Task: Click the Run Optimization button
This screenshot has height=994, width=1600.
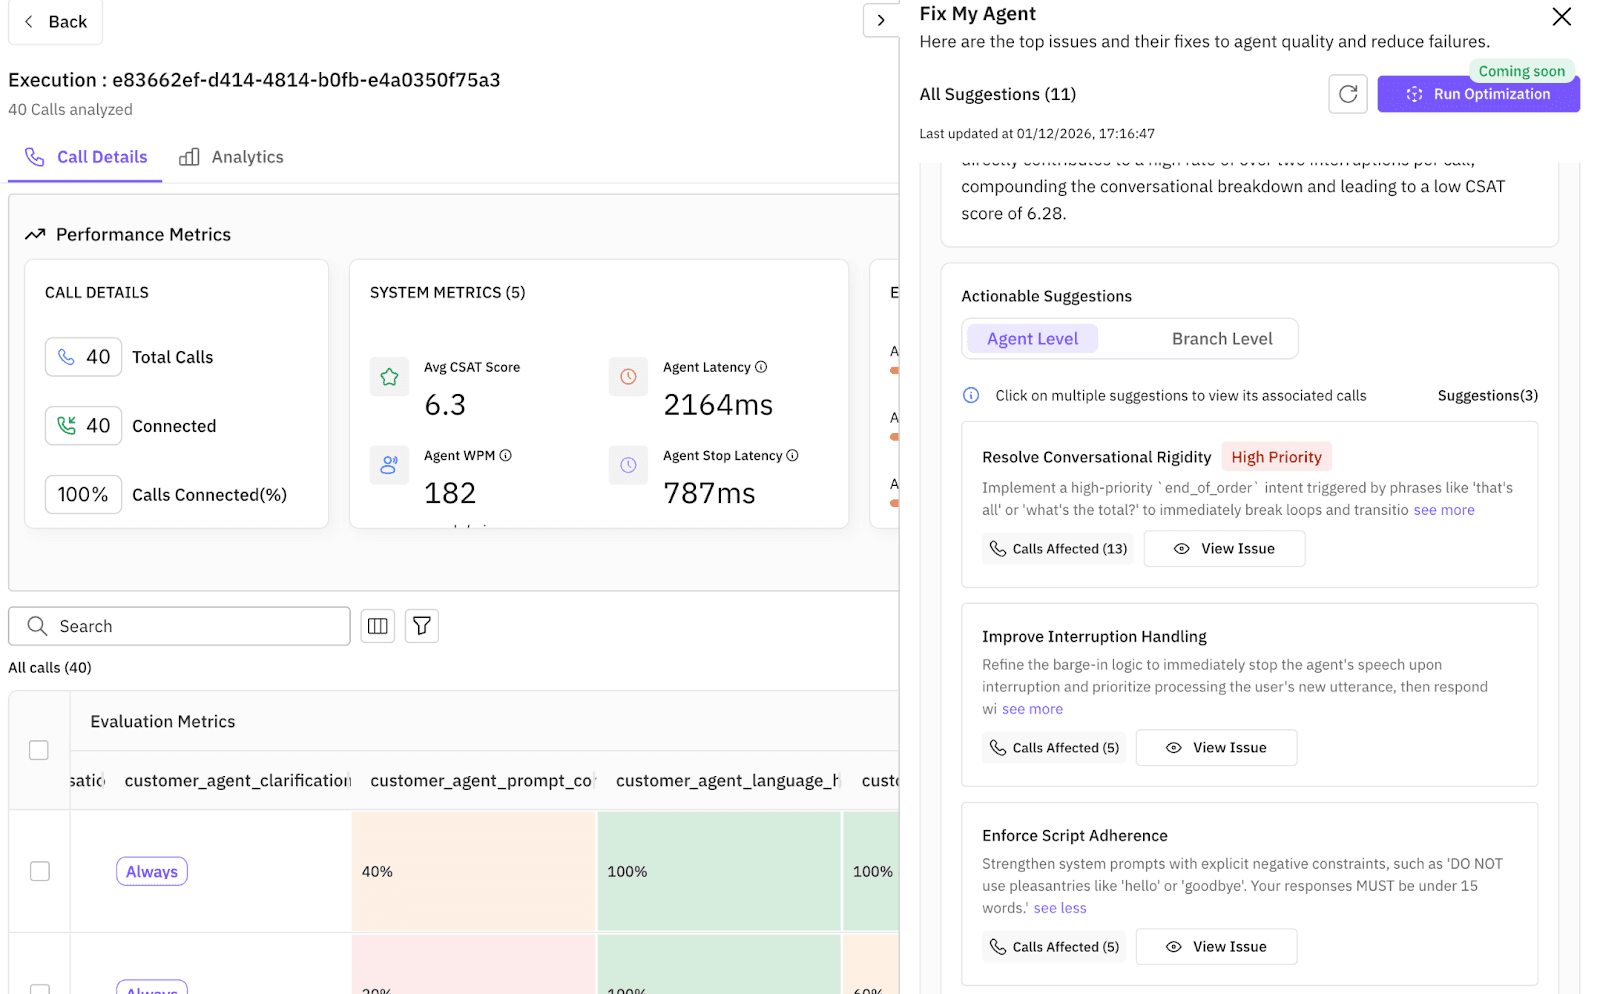Action: 1478,94
